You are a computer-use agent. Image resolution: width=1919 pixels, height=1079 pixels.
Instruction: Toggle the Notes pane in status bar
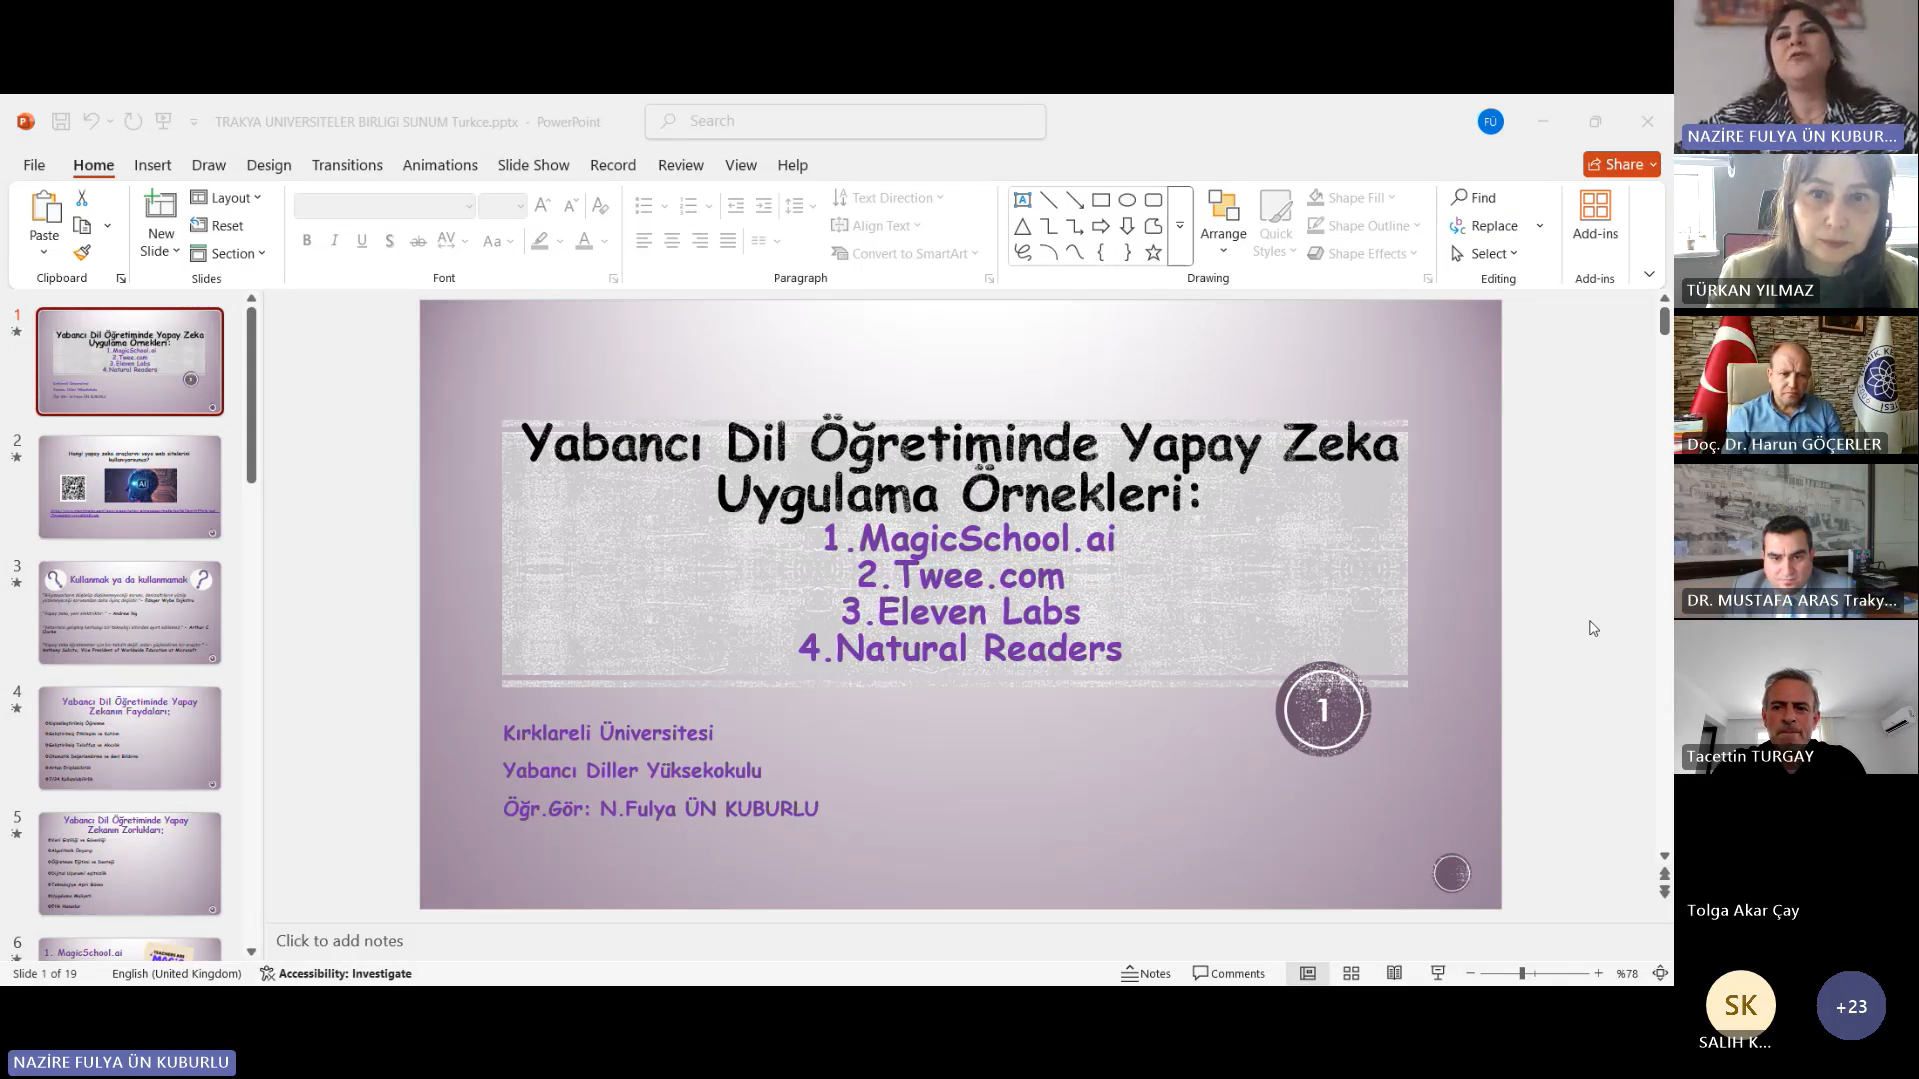(1146, 973)
